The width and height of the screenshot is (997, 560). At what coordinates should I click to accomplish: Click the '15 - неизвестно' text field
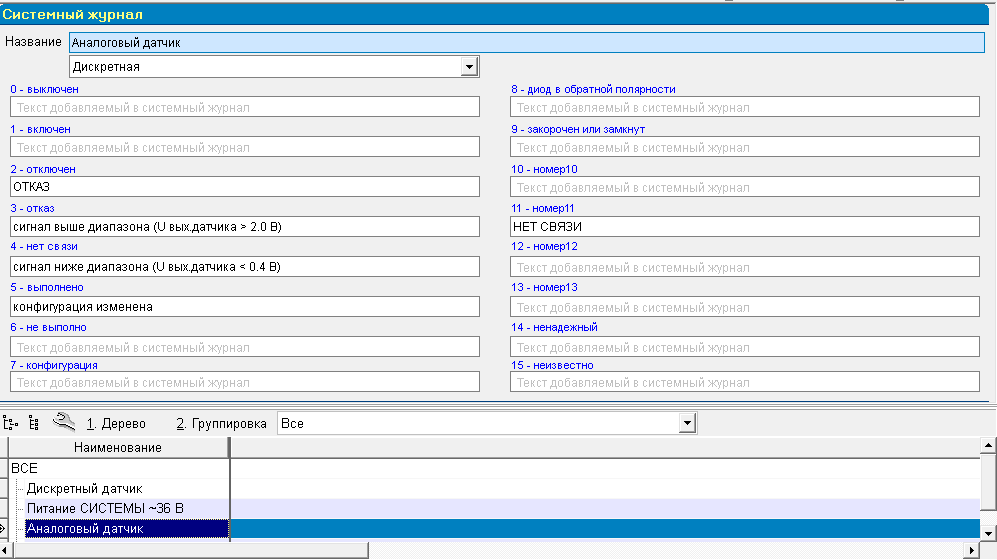tap(744, 382)
